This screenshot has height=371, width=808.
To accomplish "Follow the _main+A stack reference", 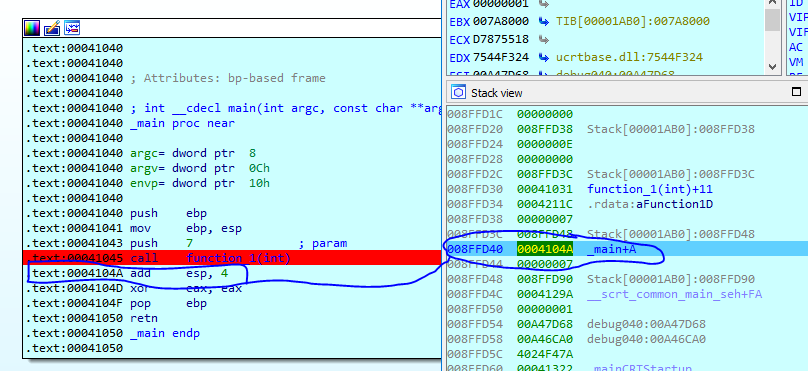I will [612, 249].
